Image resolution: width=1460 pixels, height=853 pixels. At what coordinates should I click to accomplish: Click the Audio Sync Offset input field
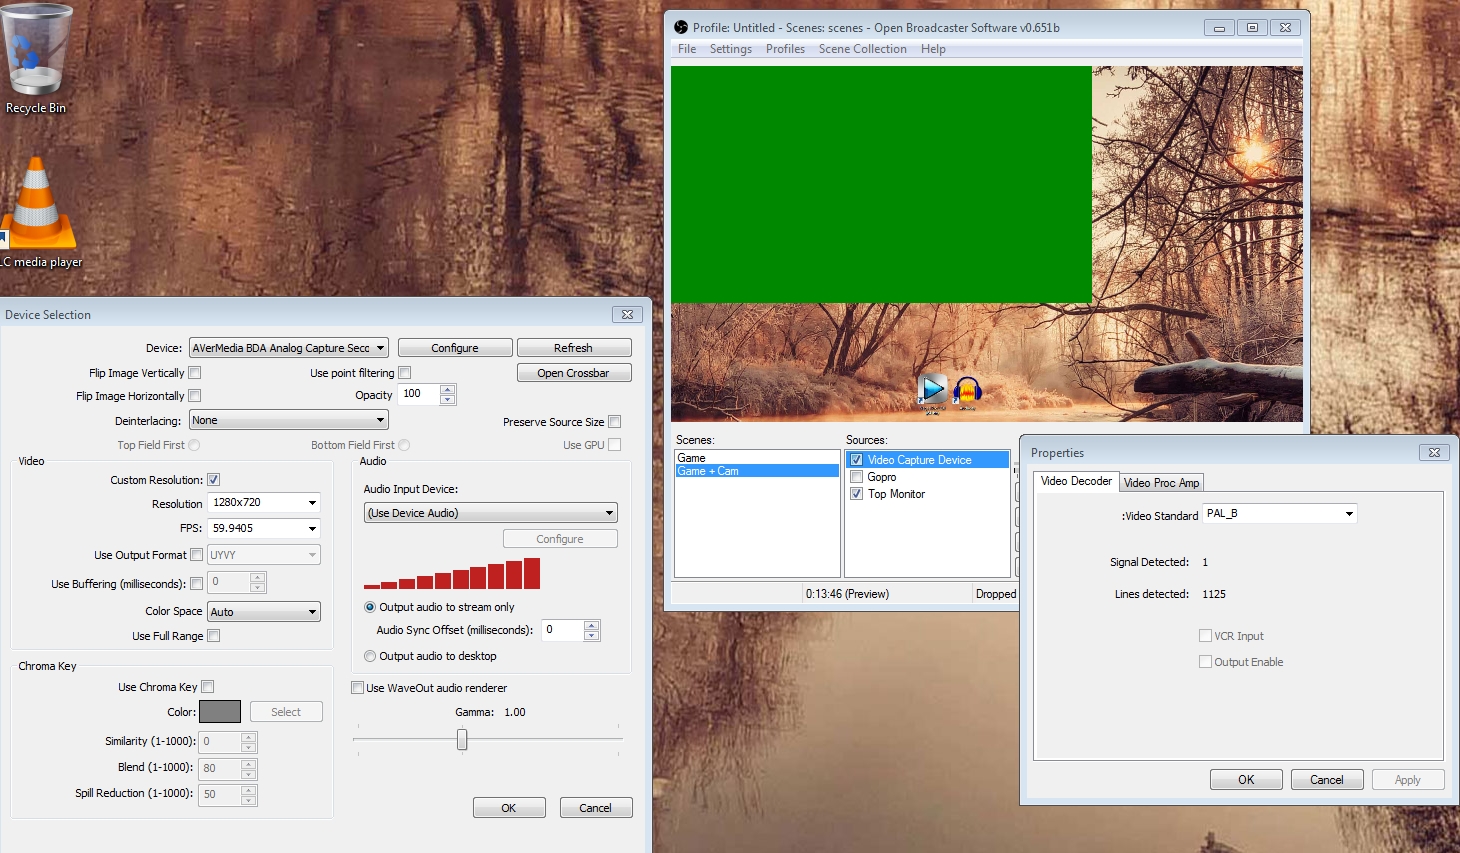563,630
